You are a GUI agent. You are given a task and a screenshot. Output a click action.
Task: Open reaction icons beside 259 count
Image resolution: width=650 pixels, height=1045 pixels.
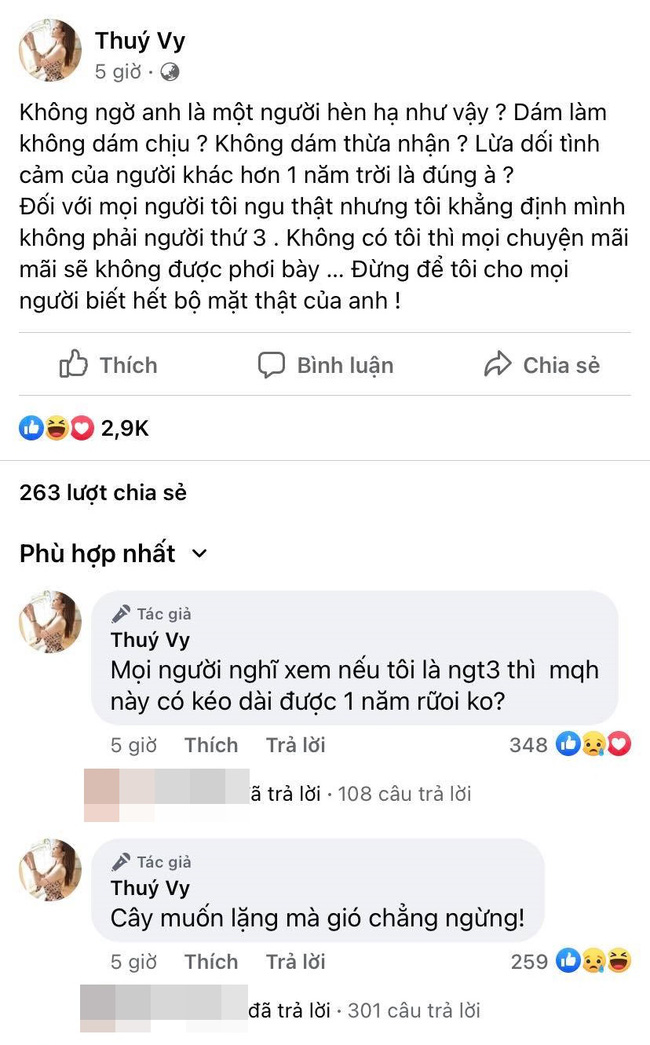click(594, 961)
